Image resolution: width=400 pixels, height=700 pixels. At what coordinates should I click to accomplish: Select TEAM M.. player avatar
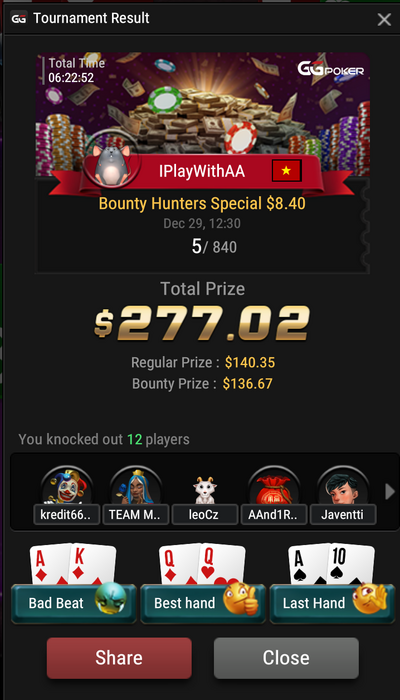tap(136, 486)
